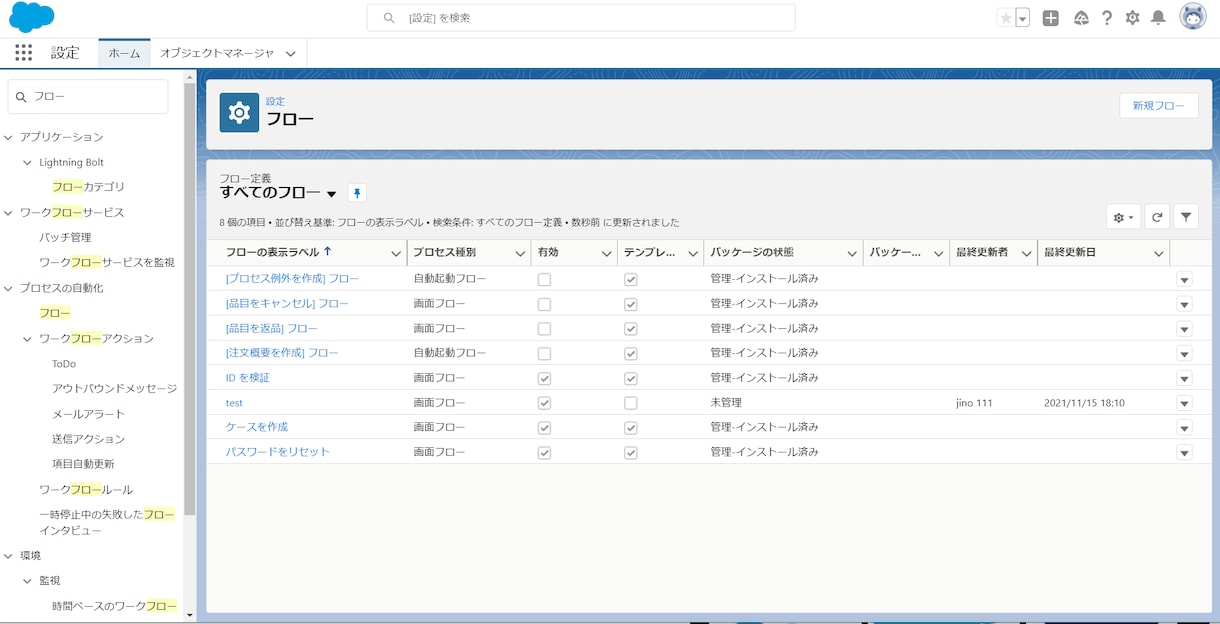Viewport: 1220px width, 624px height.
Task: Click the search magnifier in quick find
Action: pos(21,97)
